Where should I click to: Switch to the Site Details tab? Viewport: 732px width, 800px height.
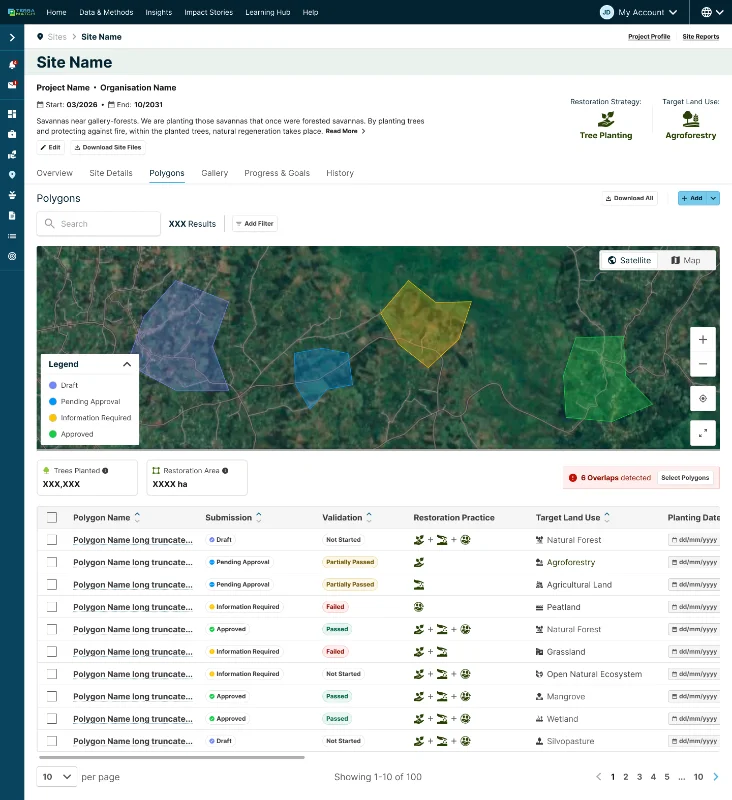click(111, 173)
